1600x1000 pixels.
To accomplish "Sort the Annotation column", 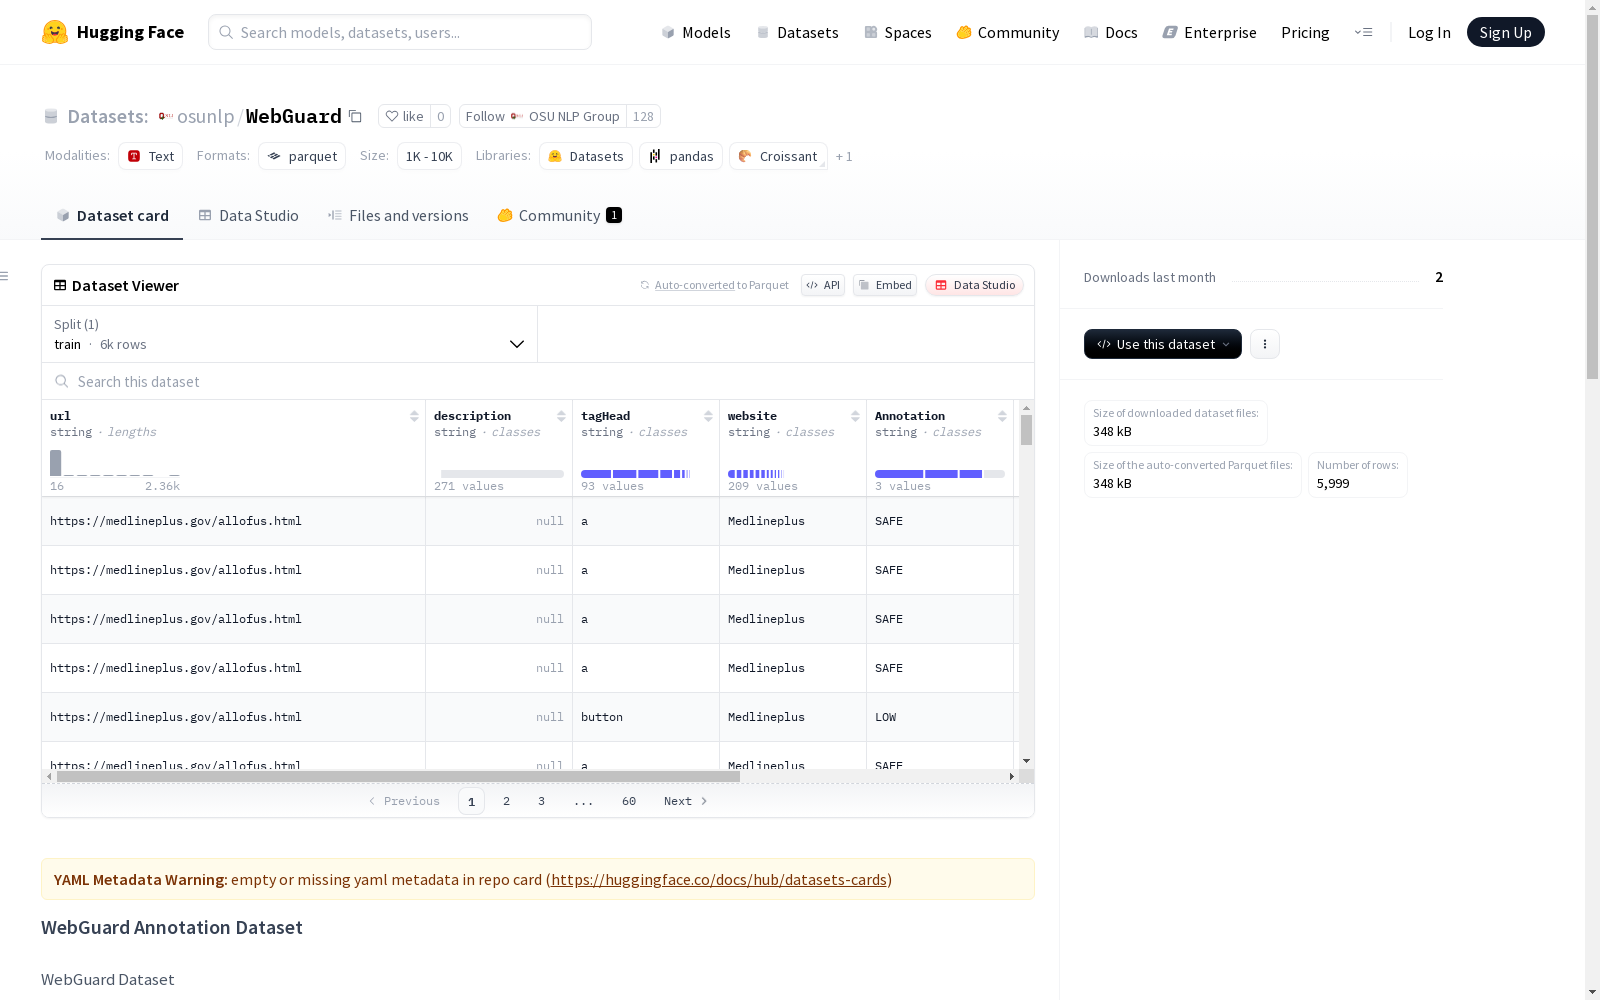I will [x=1002, y=416].
